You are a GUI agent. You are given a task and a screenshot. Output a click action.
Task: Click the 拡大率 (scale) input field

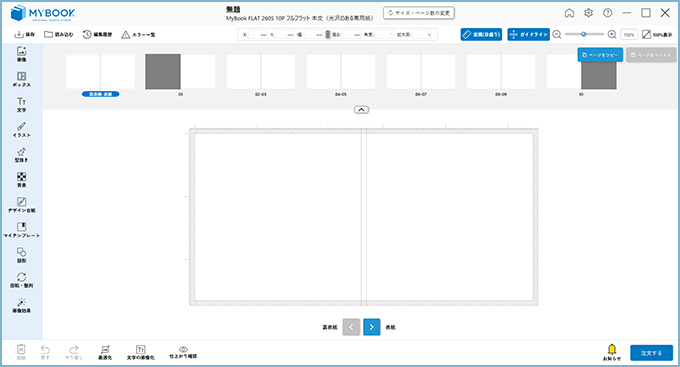click(422, 34)
